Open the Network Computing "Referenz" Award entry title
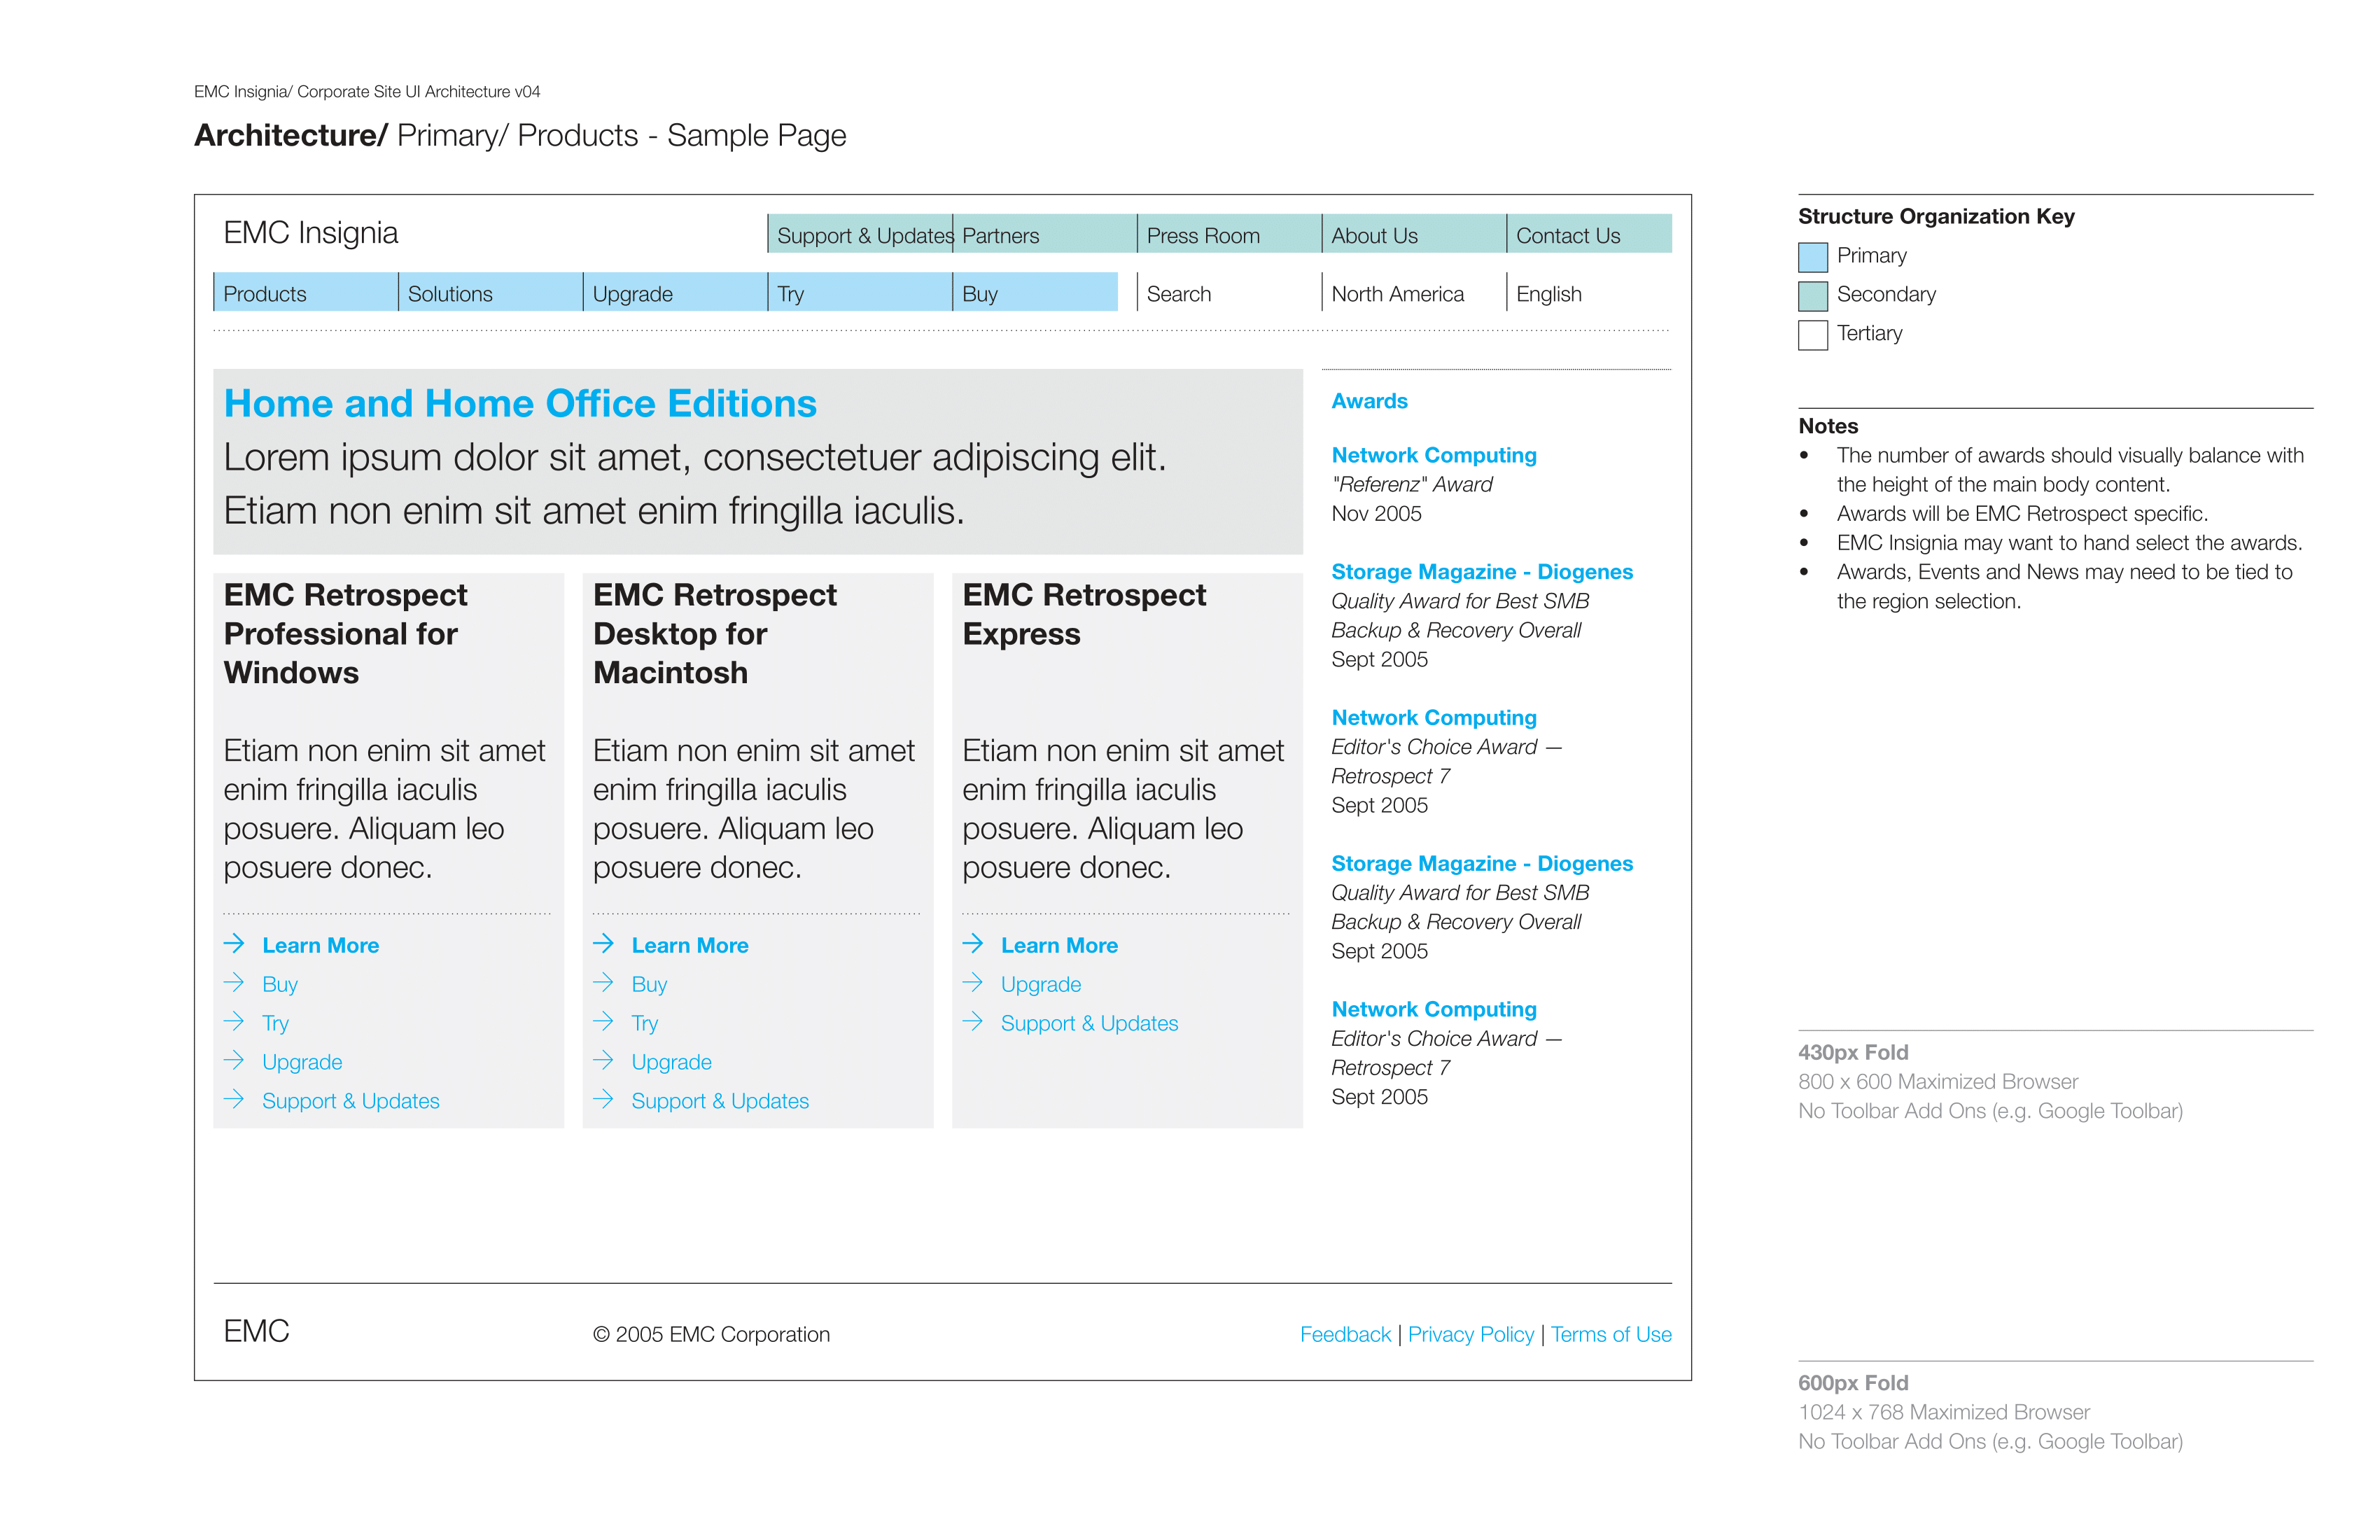This screenshot has width=2380, height=1540. pyautogui.click(x=1434, y=455)
